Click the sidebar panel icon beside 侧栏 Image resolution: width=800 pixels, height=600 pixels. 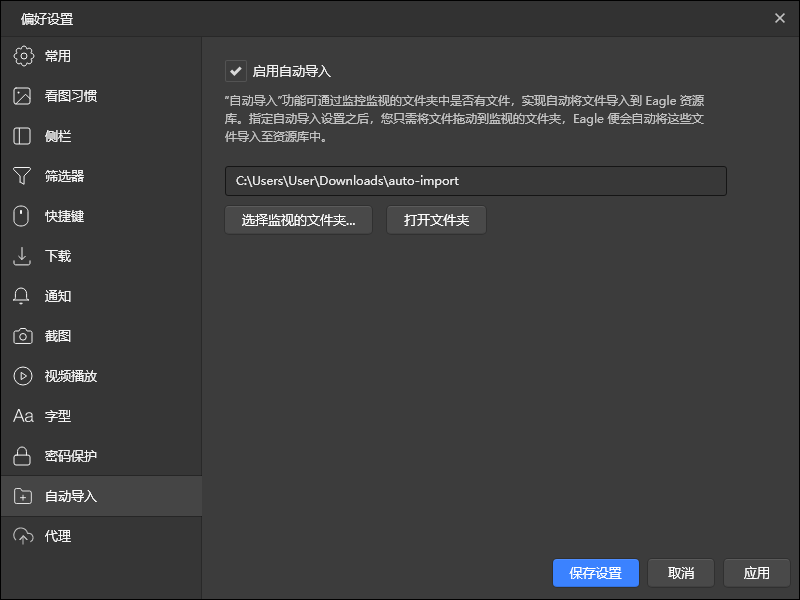pyautogui.click(x=22, y=136)
